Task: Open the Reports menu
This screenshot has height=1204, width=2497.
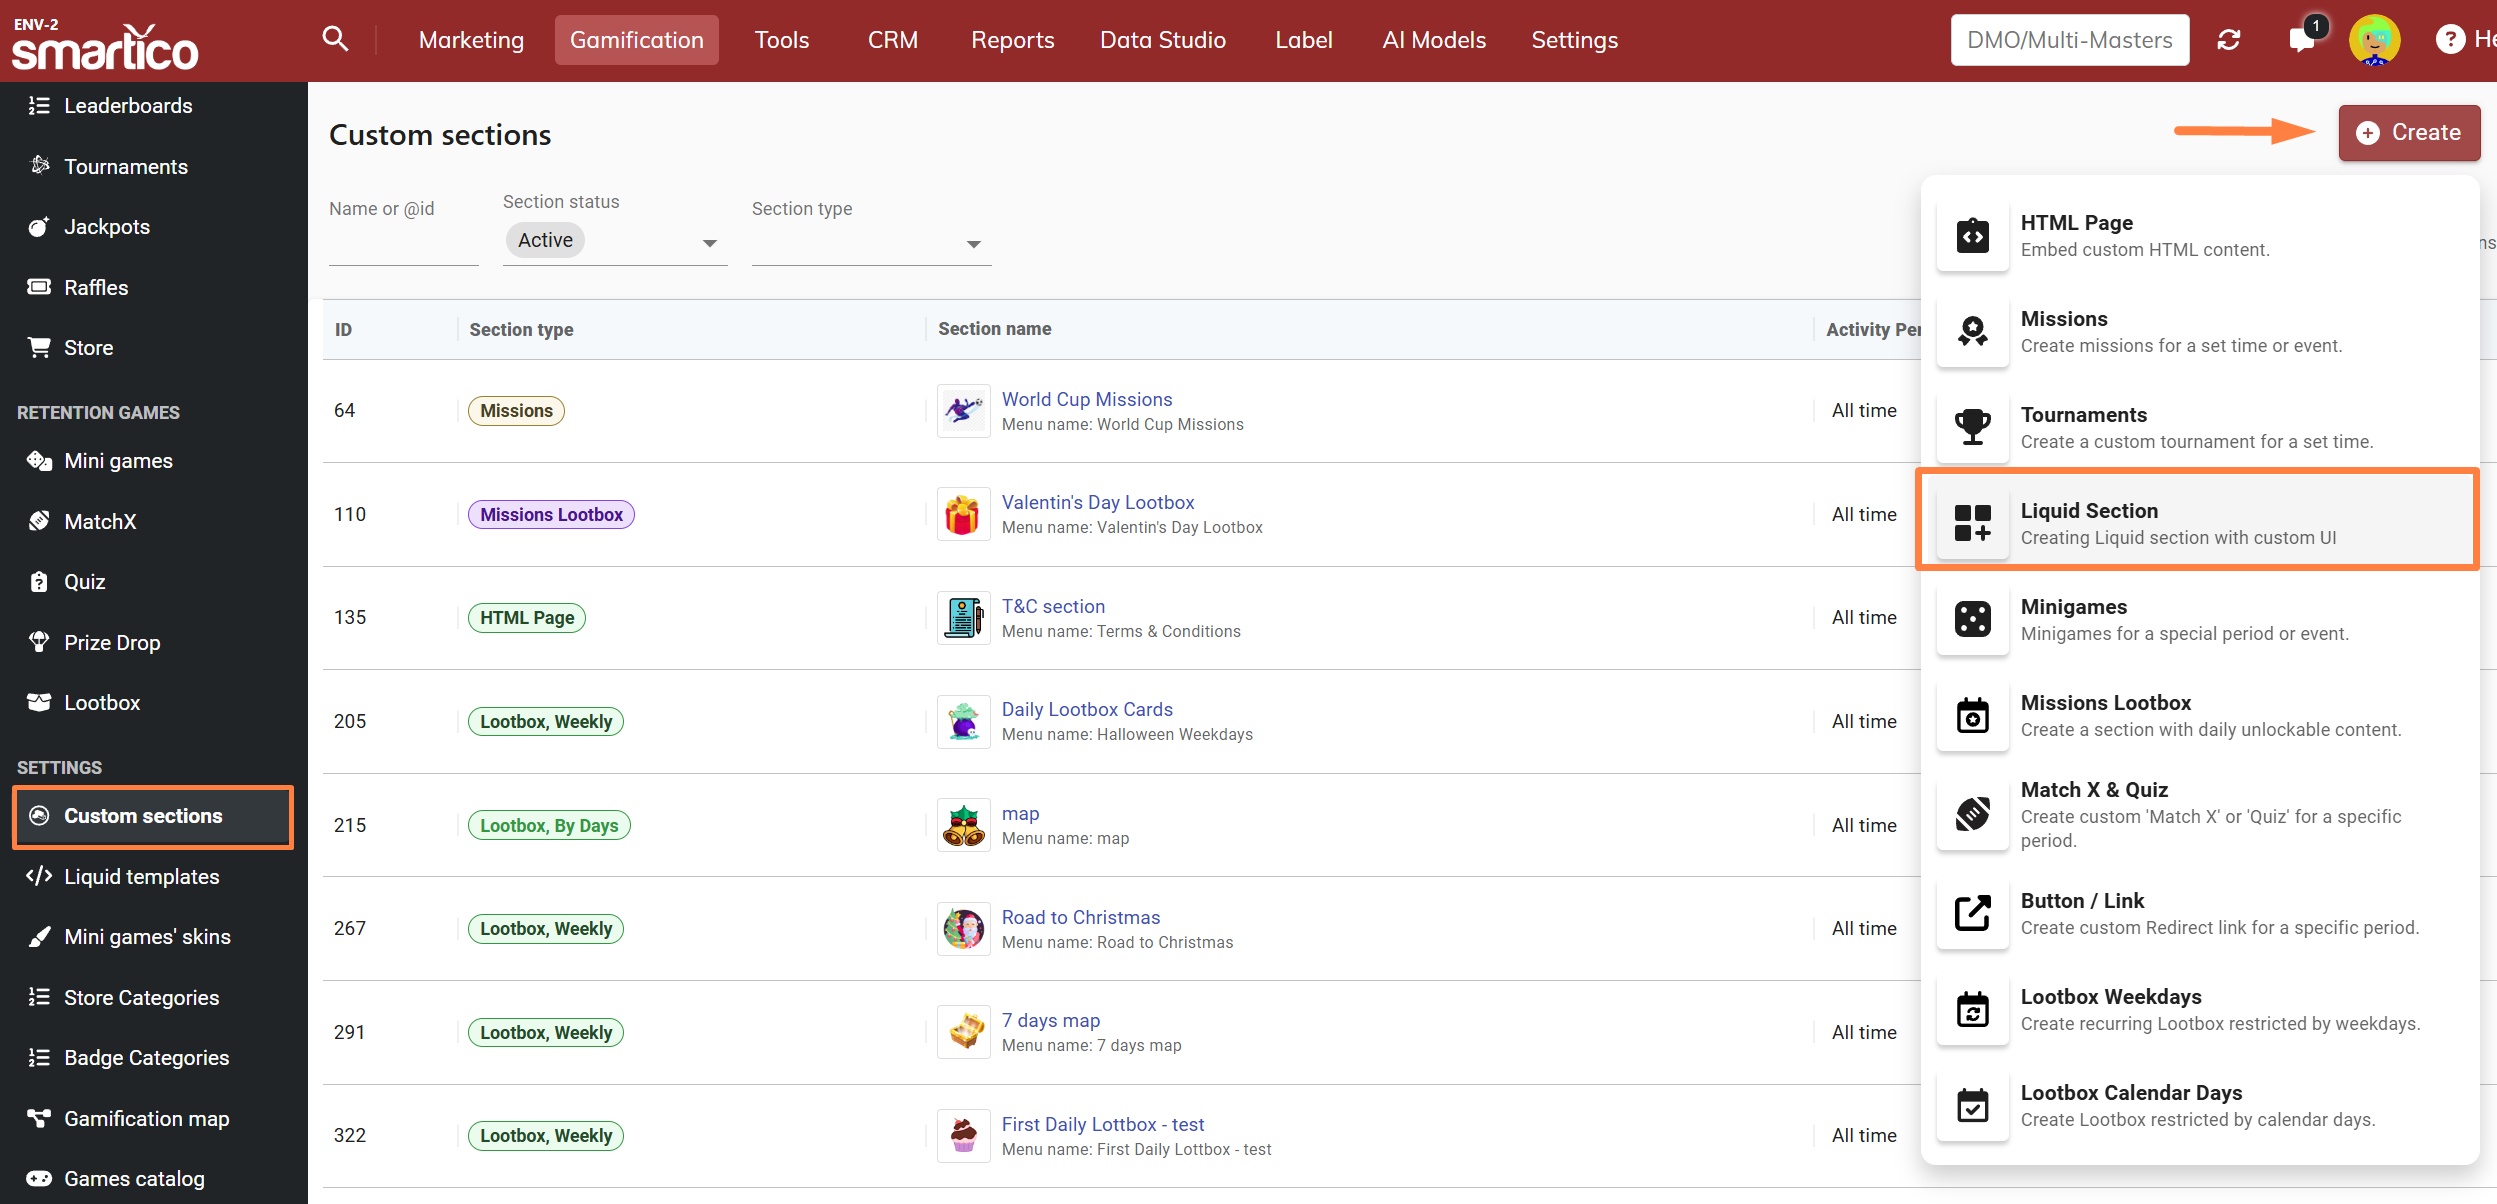Action: [1012, 40]
